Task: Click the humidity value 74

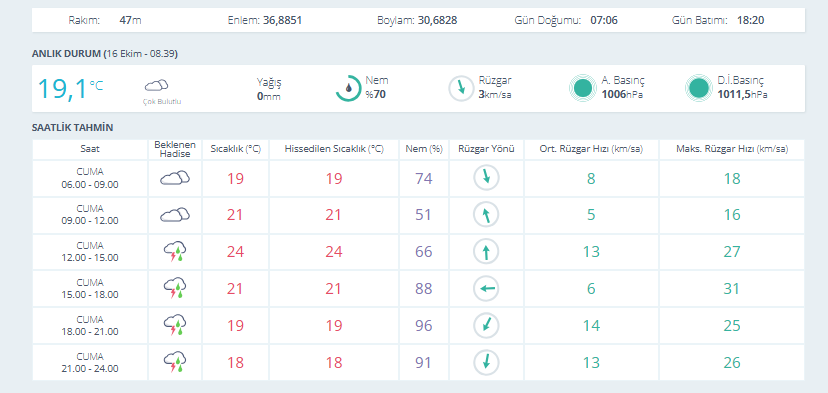Action: [424, 179]
